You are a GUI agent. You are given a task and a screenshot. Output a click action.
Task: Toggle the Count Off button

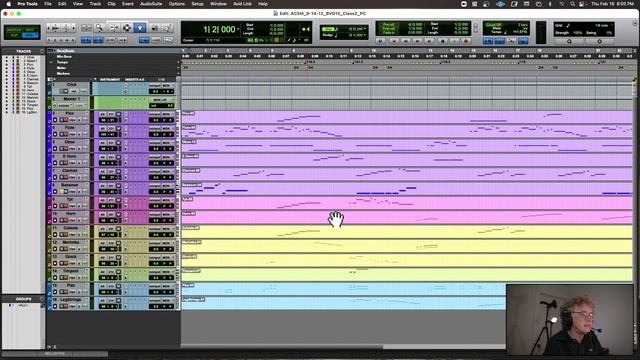click(x=494, y=25)
